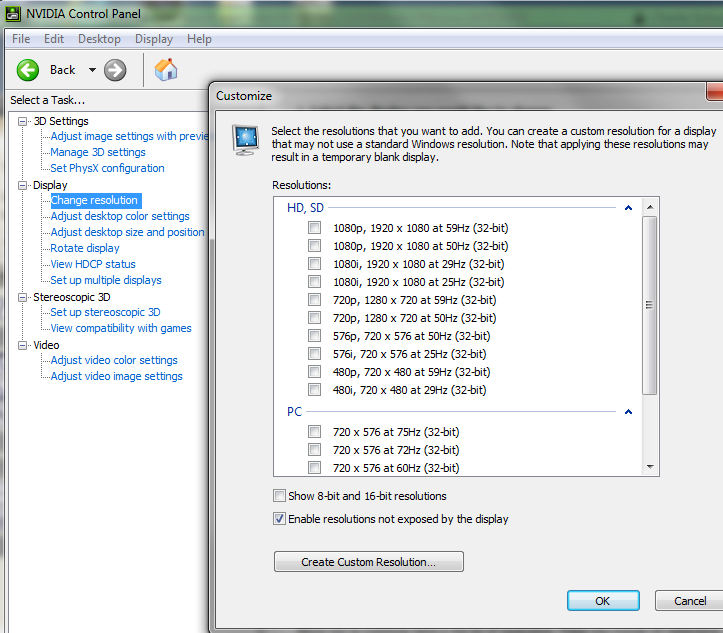Viewport: 723px width, 633px height.
Task: Click the Cancel button
Action: pyautogui.click(x=690, y=601)
